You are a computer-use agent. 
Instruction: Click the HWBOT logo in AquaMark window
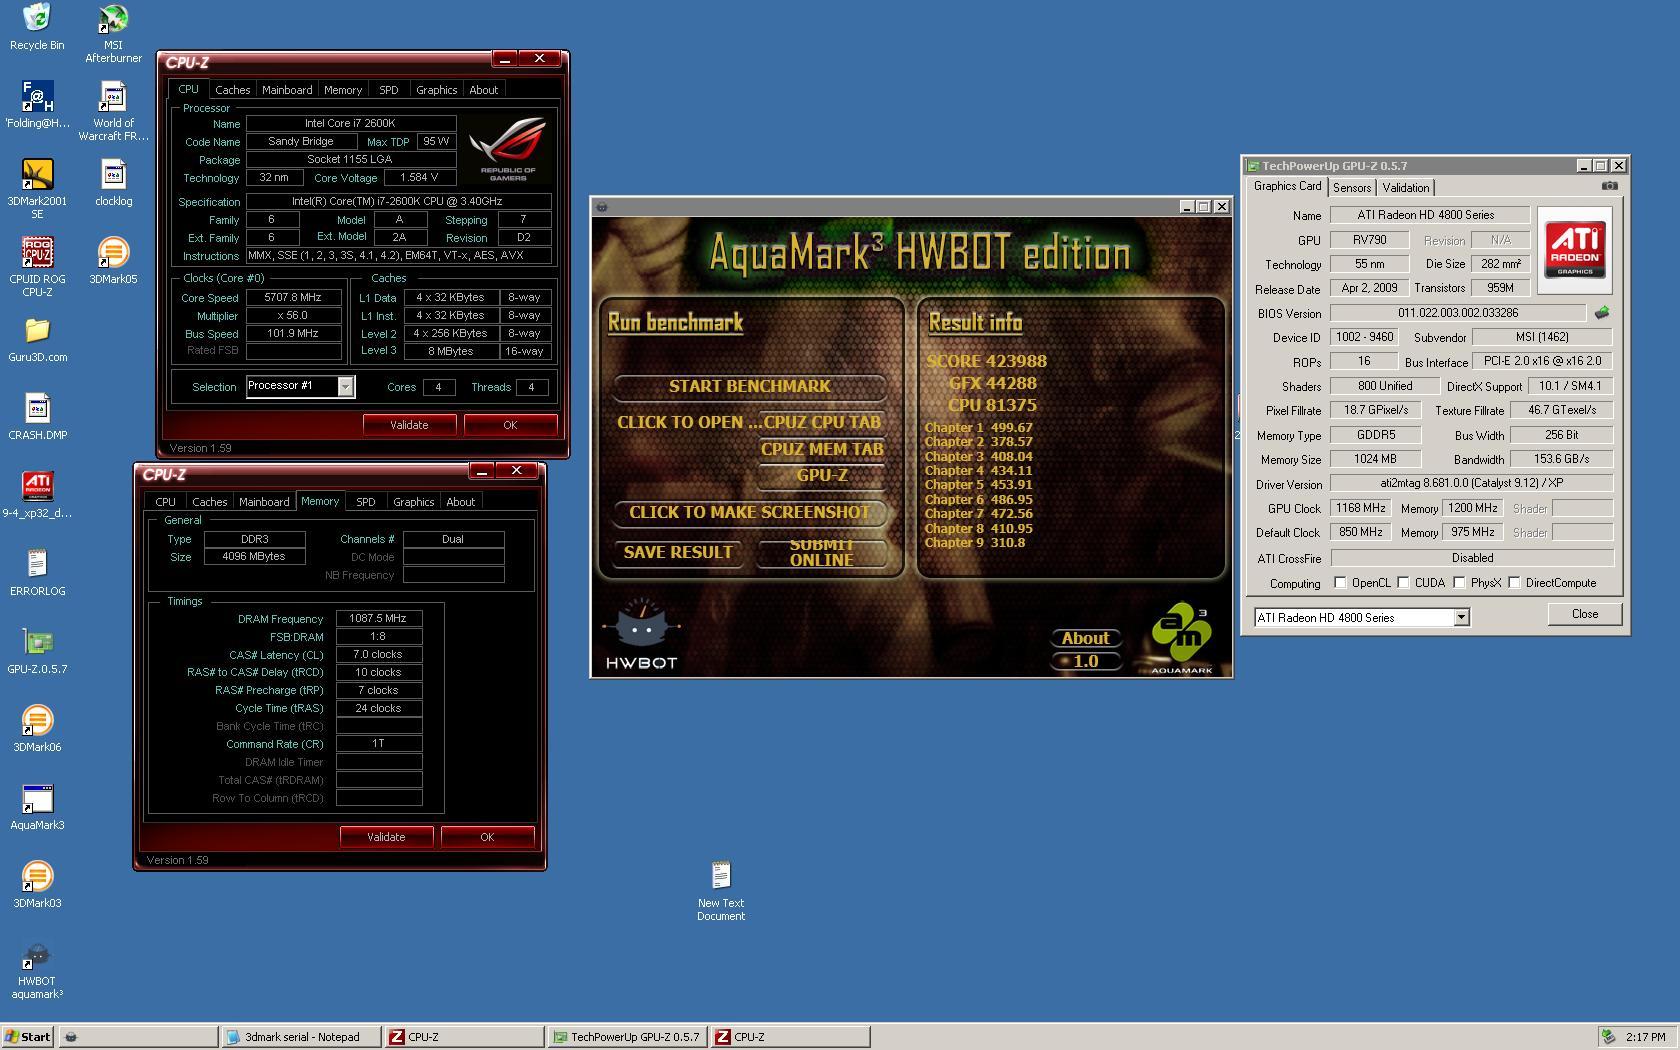[641, 634]
